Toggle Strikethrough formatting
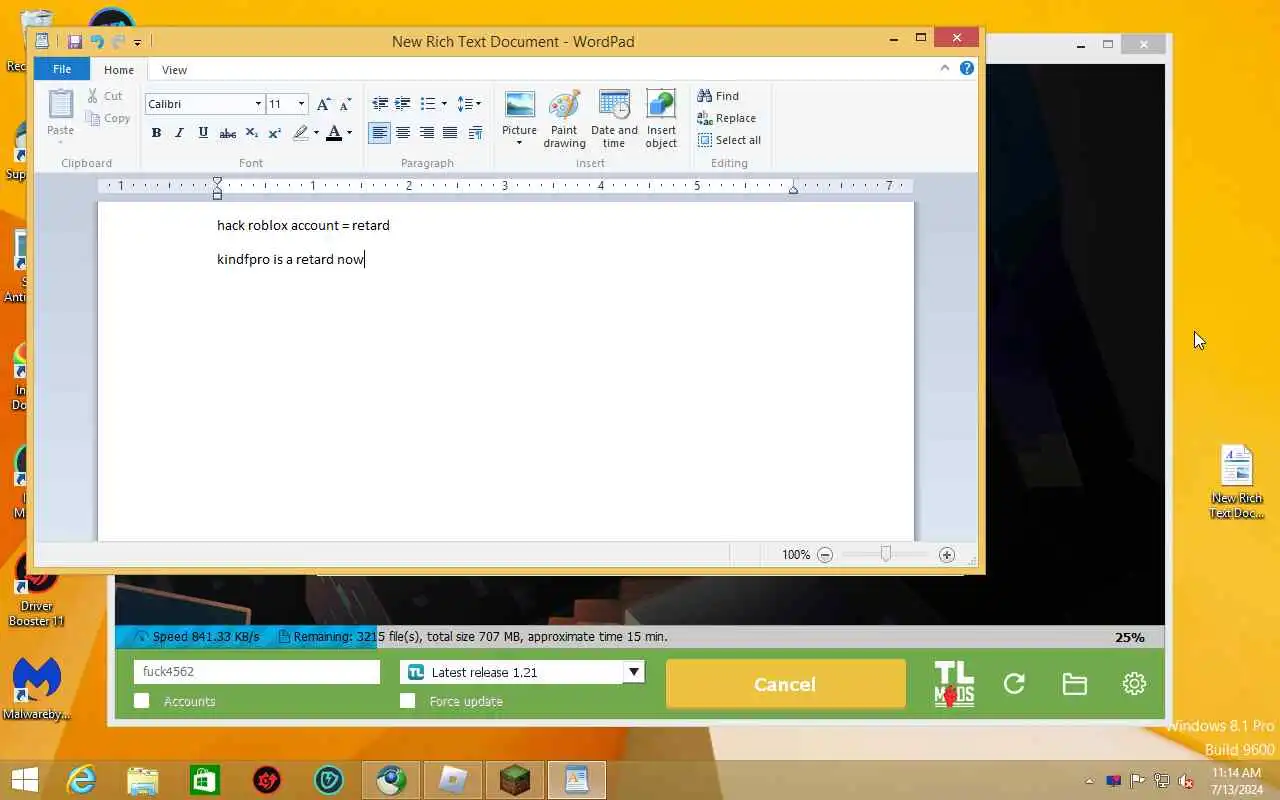This screenshot has height=800, width=1280. pyautogui.click(x=227, y=133)
